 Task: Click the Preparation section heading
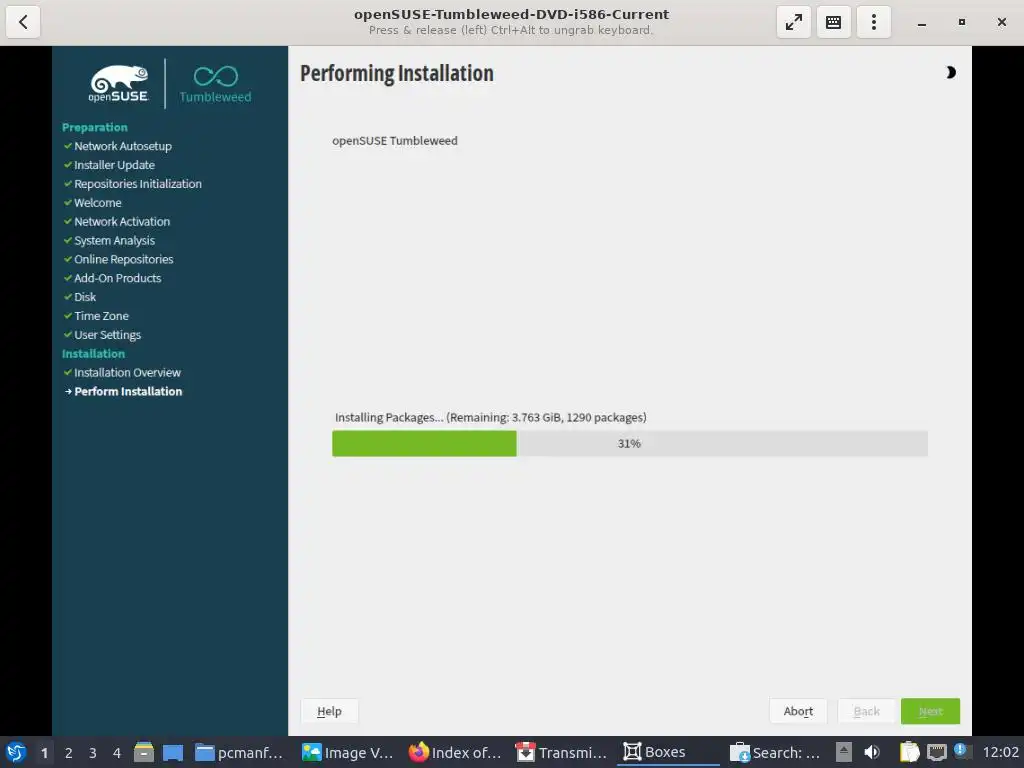(95, 127)
